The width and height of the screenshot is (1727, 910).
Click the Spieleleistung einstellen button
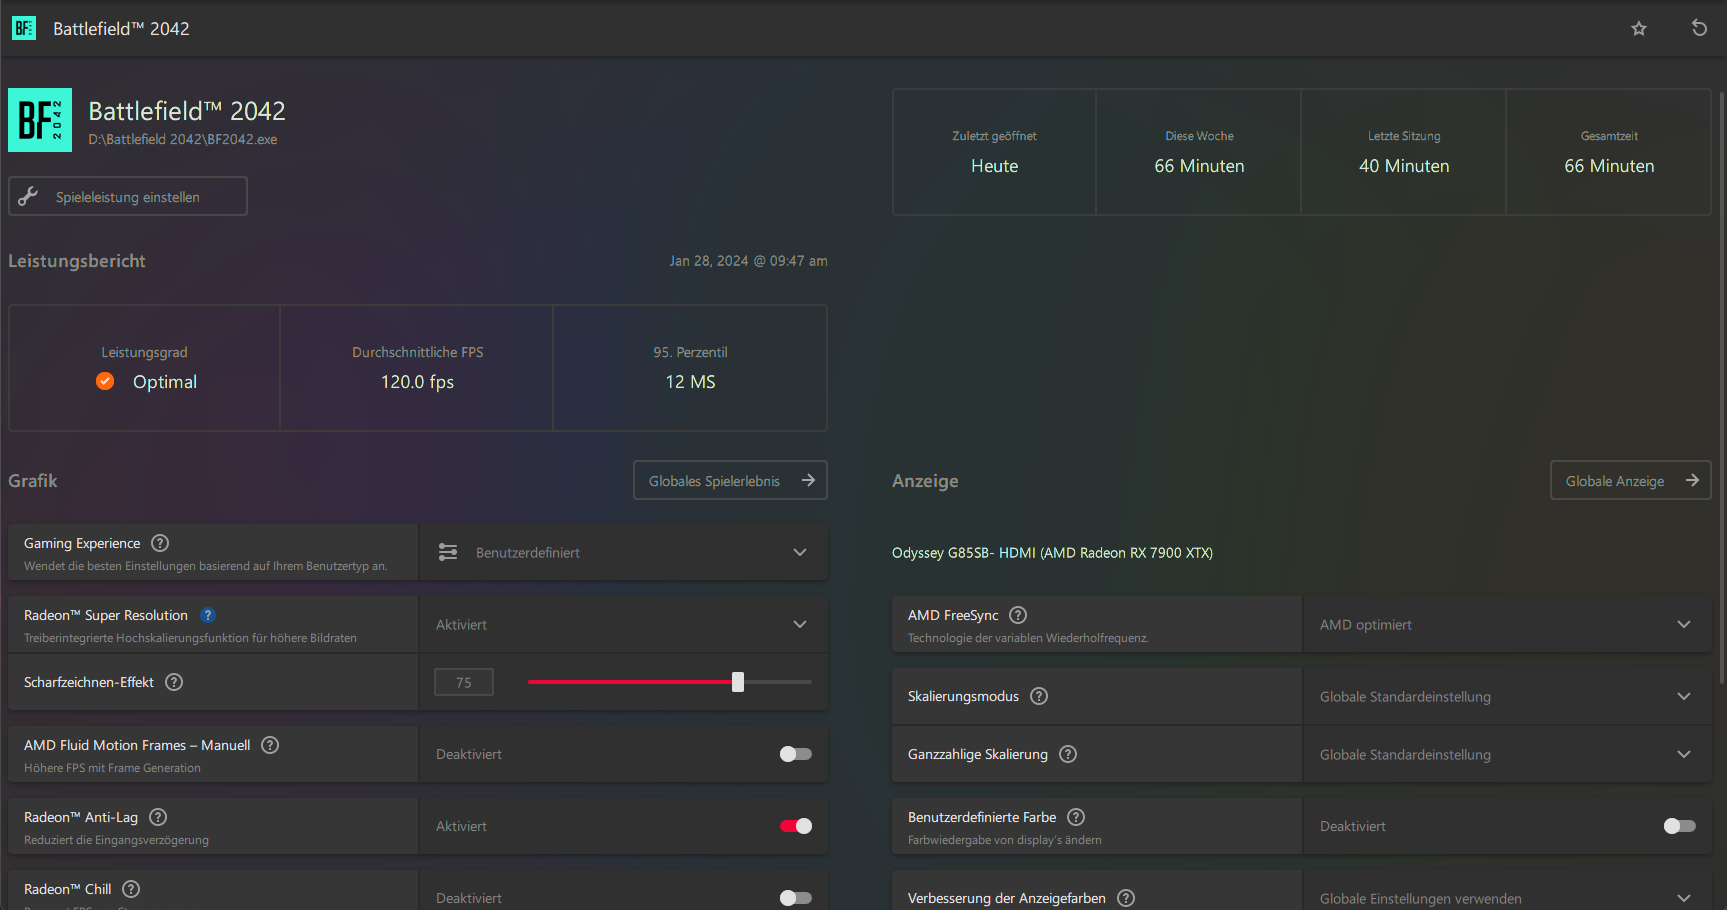pyautogui.click(x=128, y=196)
